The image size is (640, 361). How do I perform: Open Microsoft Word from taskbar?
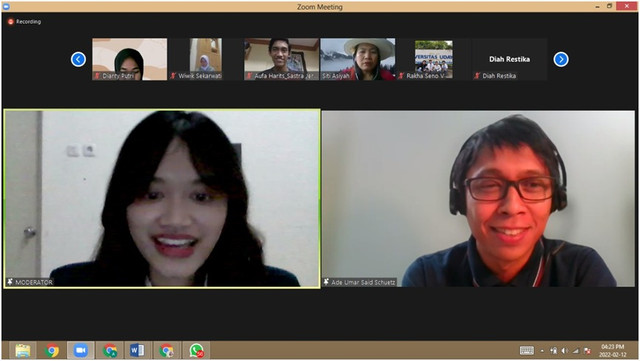(x=137, y=350)
